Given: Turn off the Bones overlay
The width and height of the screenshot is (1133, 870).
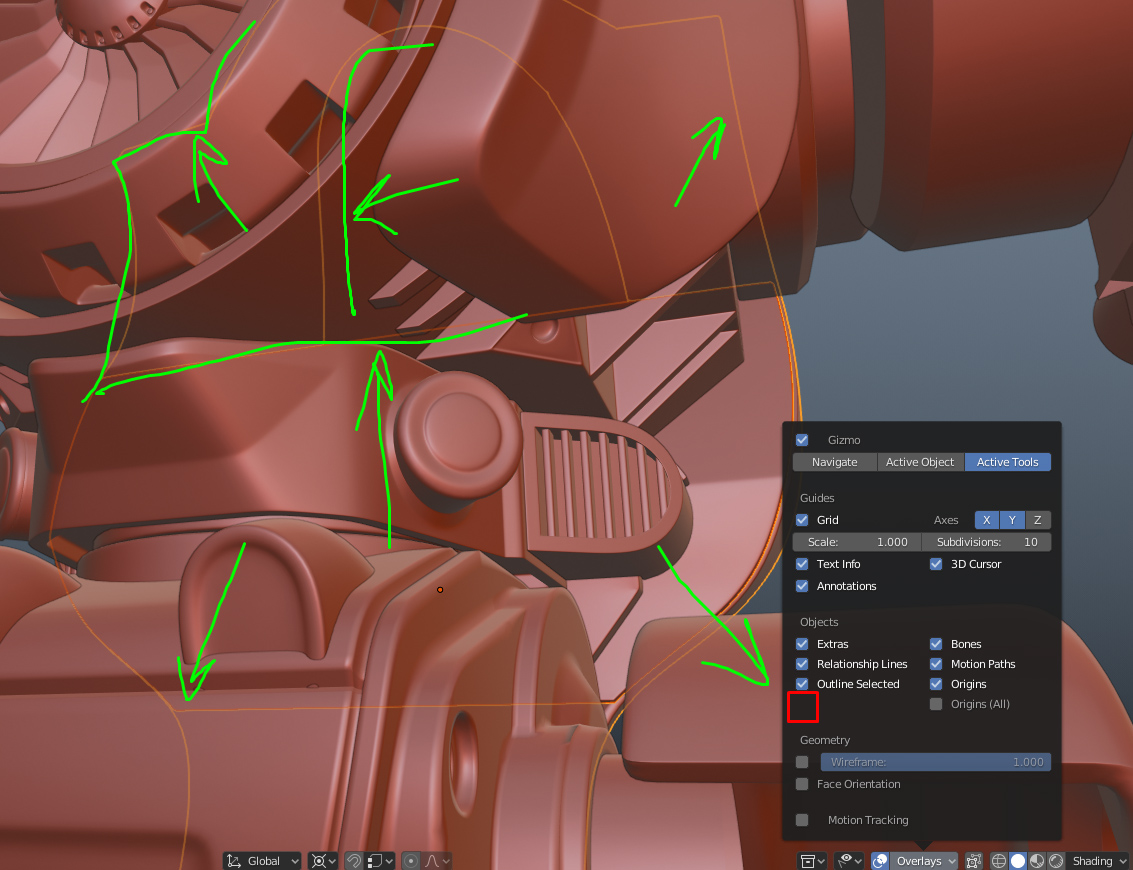Looking at the screenshot, I should click(936, 644).
